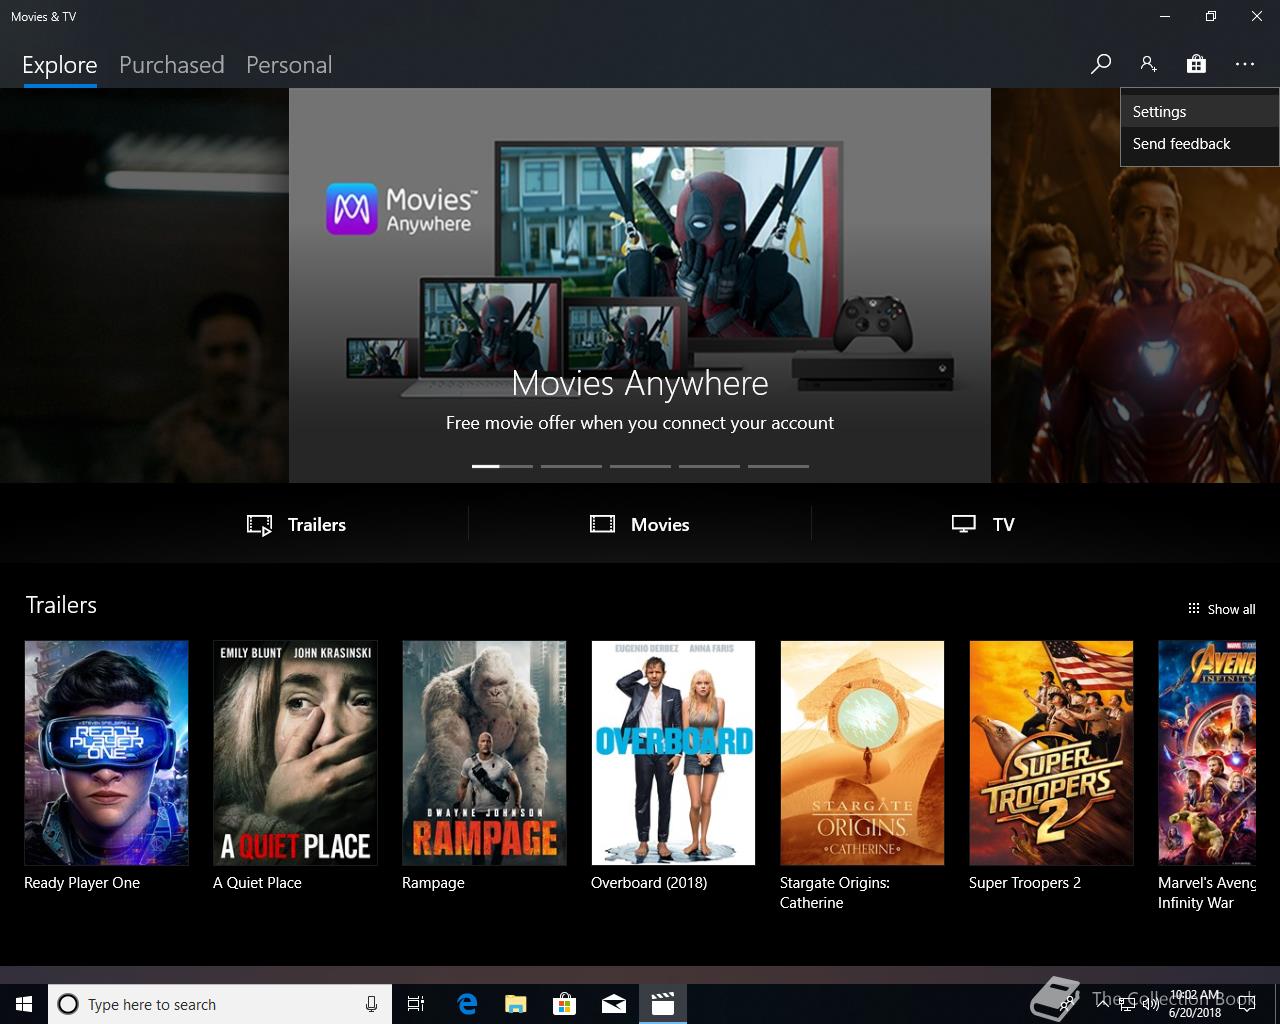Open the Movies category button
Viewport: 1280px width, 1024px height.
click(640, 525)
